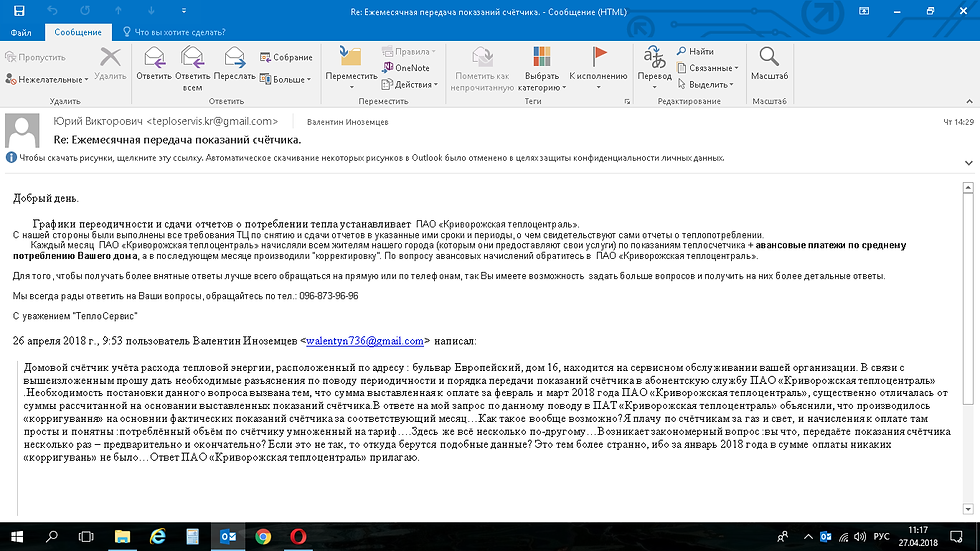This screenshot has width=980, height=551.
Task: Click Найти in the editing group
Action: point(695,51)
